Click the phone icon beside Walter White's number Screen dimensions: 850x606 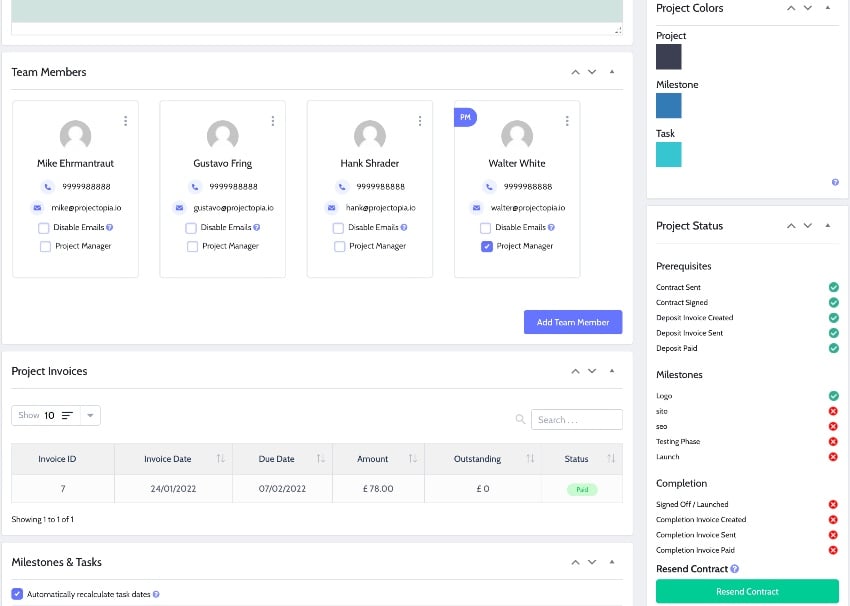pyautogui.click(x=489, y=186)
